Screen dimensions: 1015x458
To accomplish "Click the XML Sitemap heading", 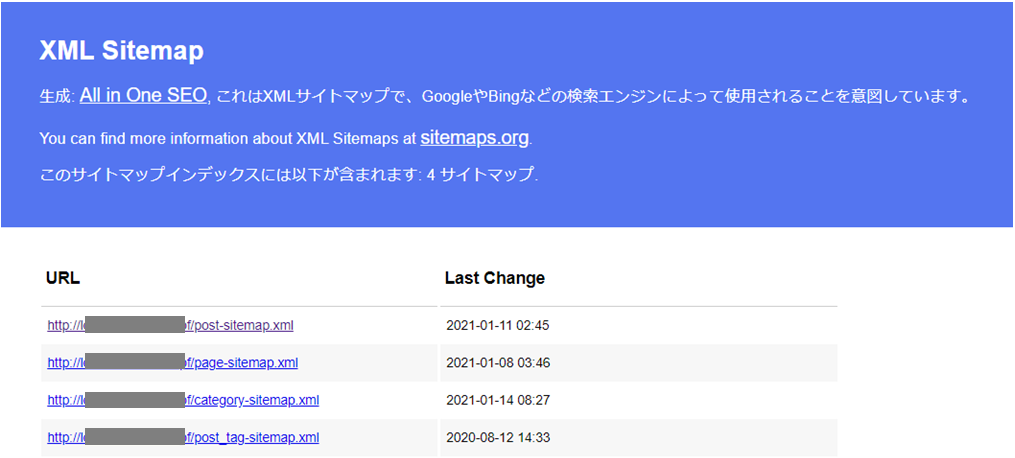I will click(x=122, y=50).
